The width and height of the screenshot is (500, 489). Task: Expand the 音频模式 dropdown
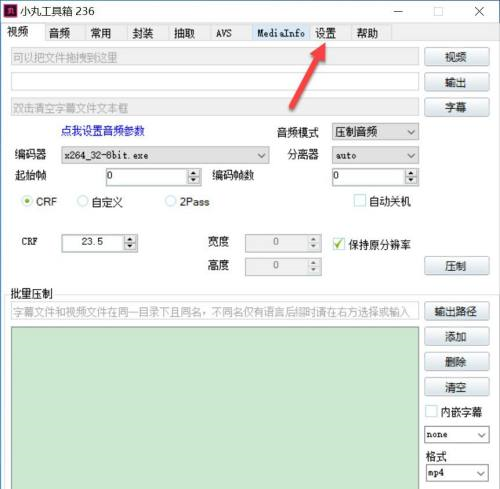coord(375,132)
